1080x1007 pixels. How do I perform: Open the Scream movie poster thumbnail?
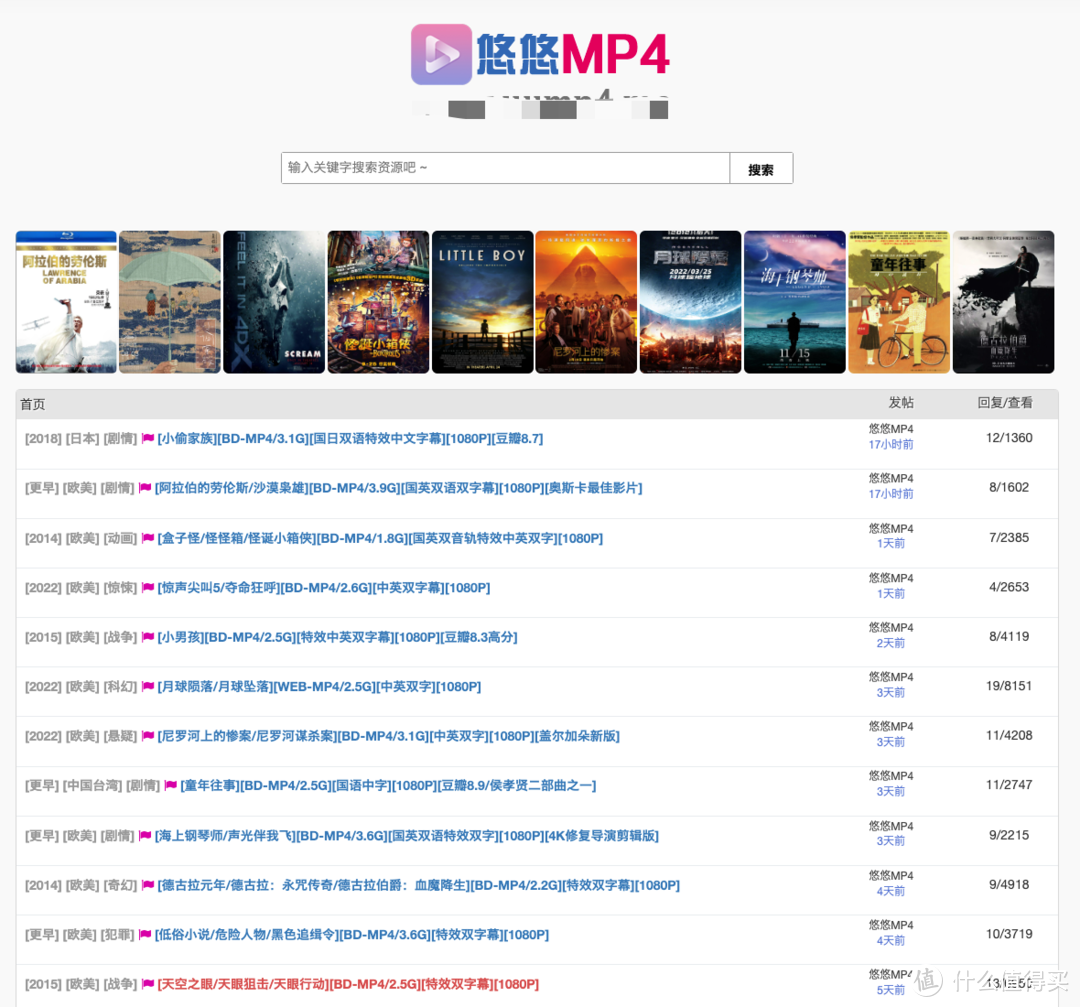coord(274,302)
